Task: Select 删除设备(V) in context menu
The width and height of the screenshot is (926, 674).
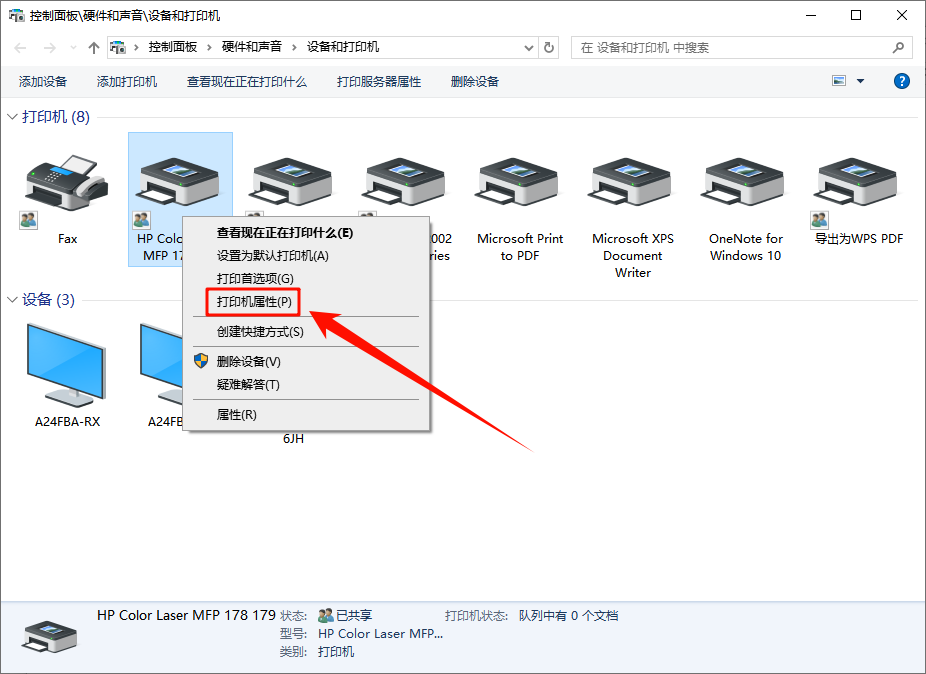Action: [x=248, y=361]
